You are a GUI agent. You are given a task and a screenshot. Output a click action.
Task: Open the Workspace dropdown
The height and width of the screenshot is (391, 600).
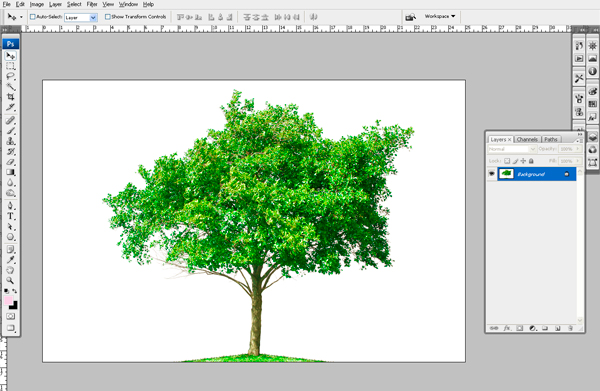click(440, 16)
